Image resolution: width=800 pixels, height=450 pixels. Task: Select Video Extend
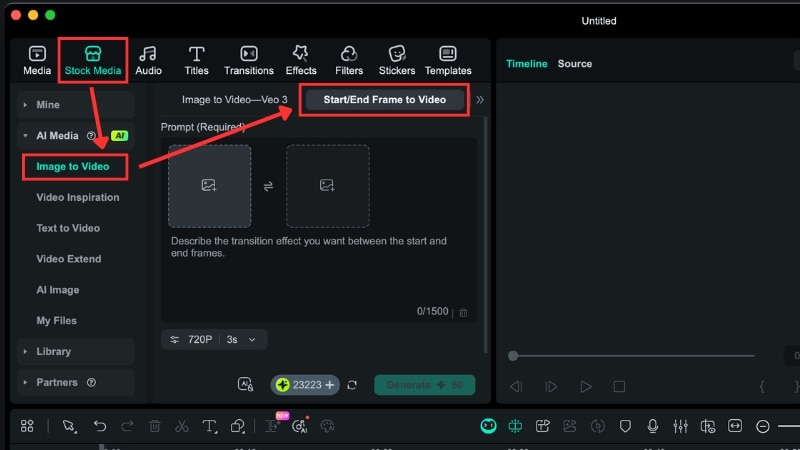pos(68,259)
